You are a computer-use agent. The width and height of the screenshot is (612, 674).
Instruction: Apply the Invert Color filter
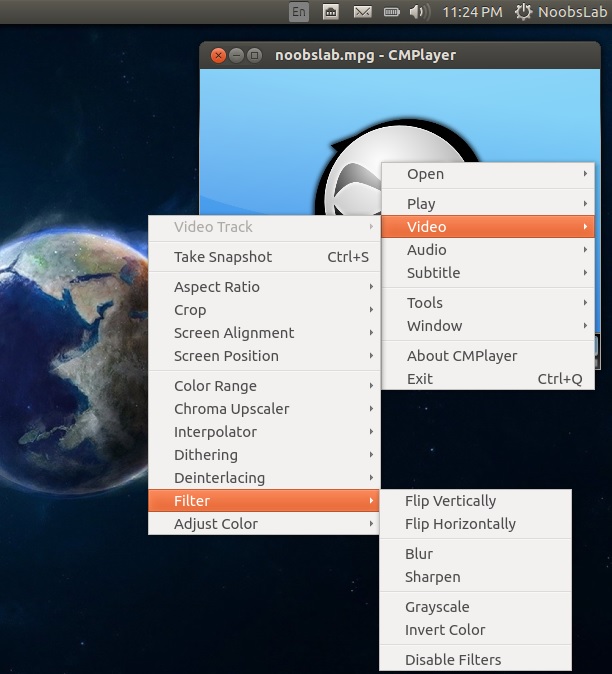coord(476,630)
